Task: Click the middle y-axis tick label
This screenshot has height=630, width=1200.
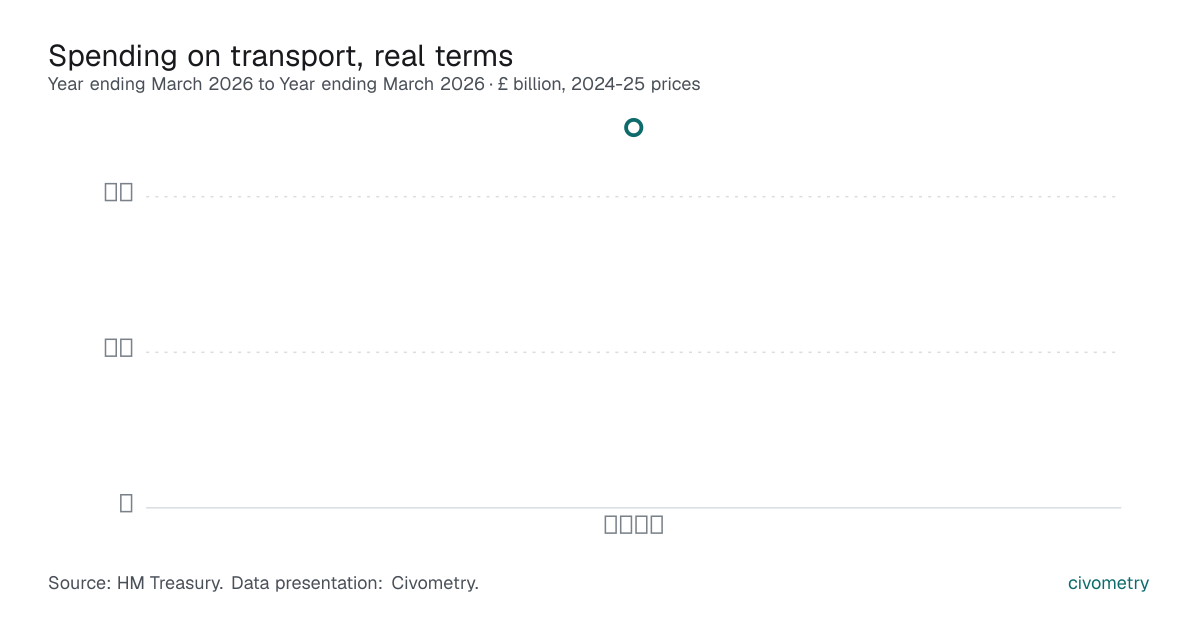Action: point(119,347)
